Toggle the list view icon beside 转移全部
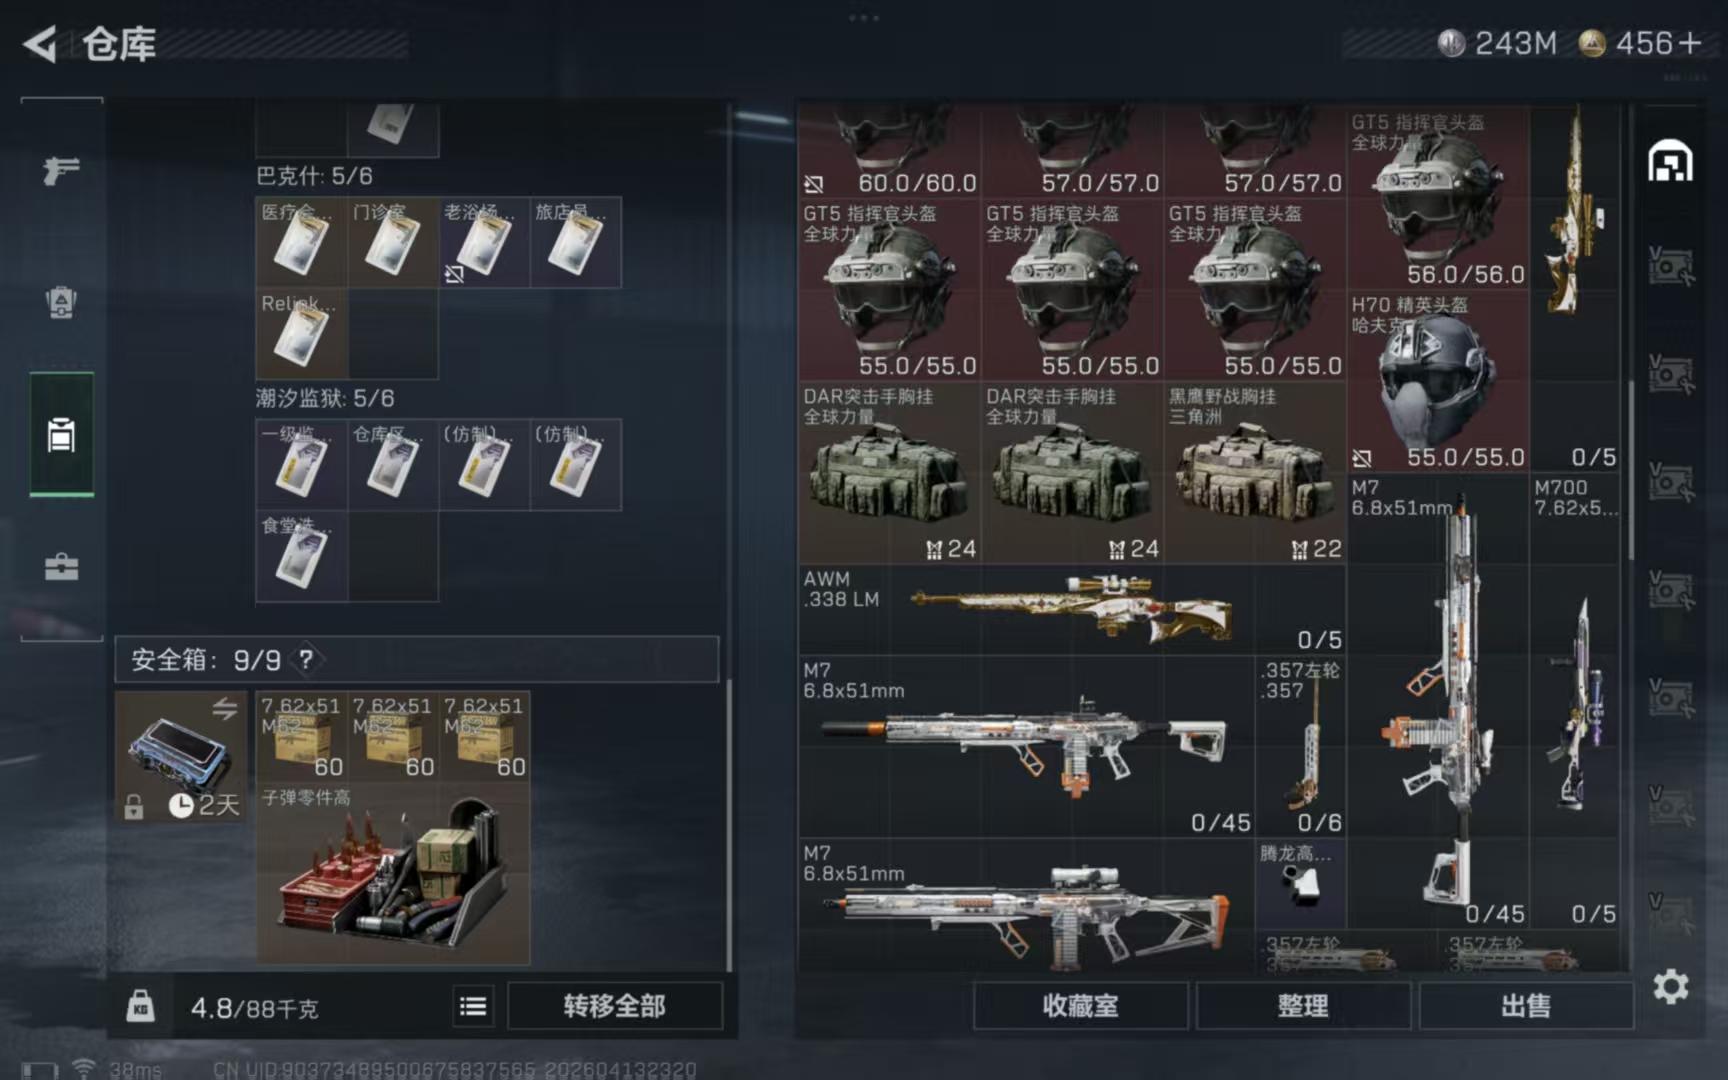This screenshot has height=1080, width=1728. coord(473,1006)
